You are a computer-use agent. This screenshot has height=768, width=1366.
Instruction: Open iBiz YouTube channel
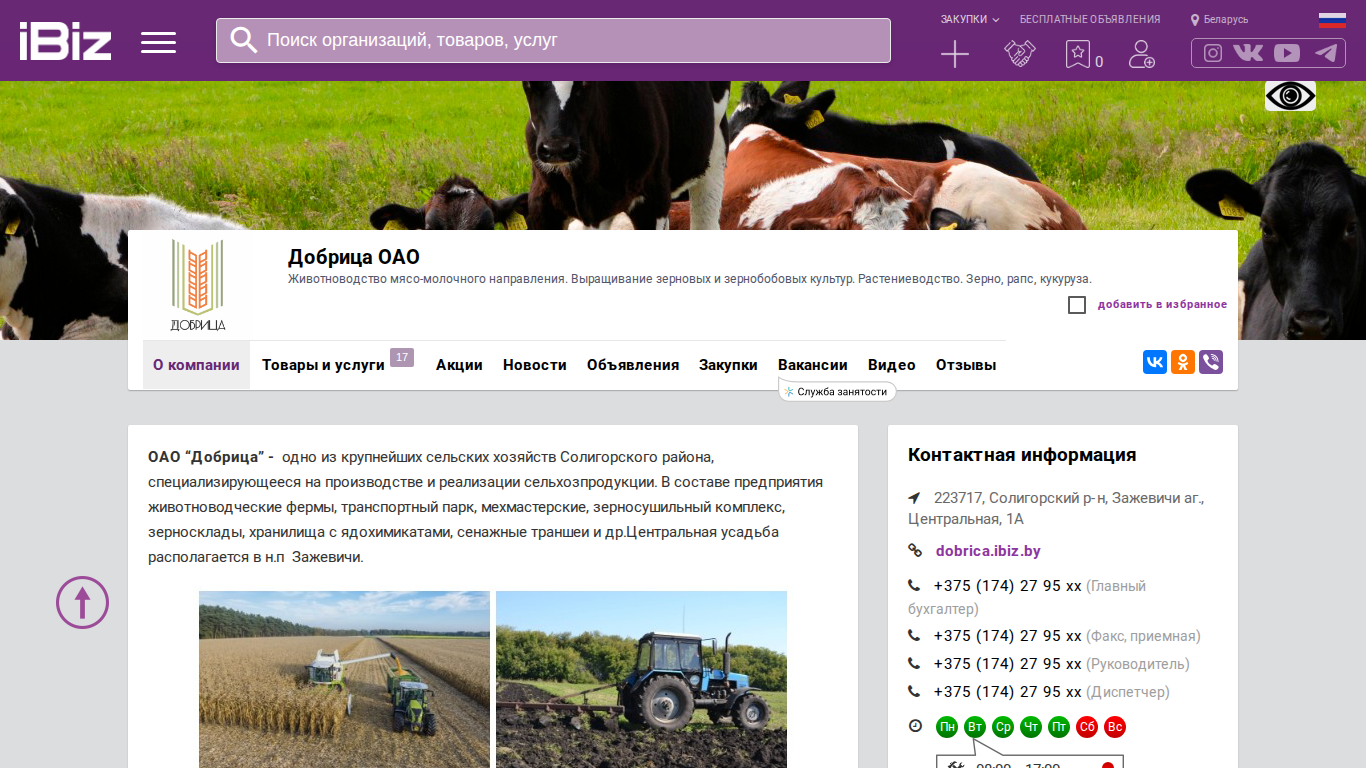1287,53
